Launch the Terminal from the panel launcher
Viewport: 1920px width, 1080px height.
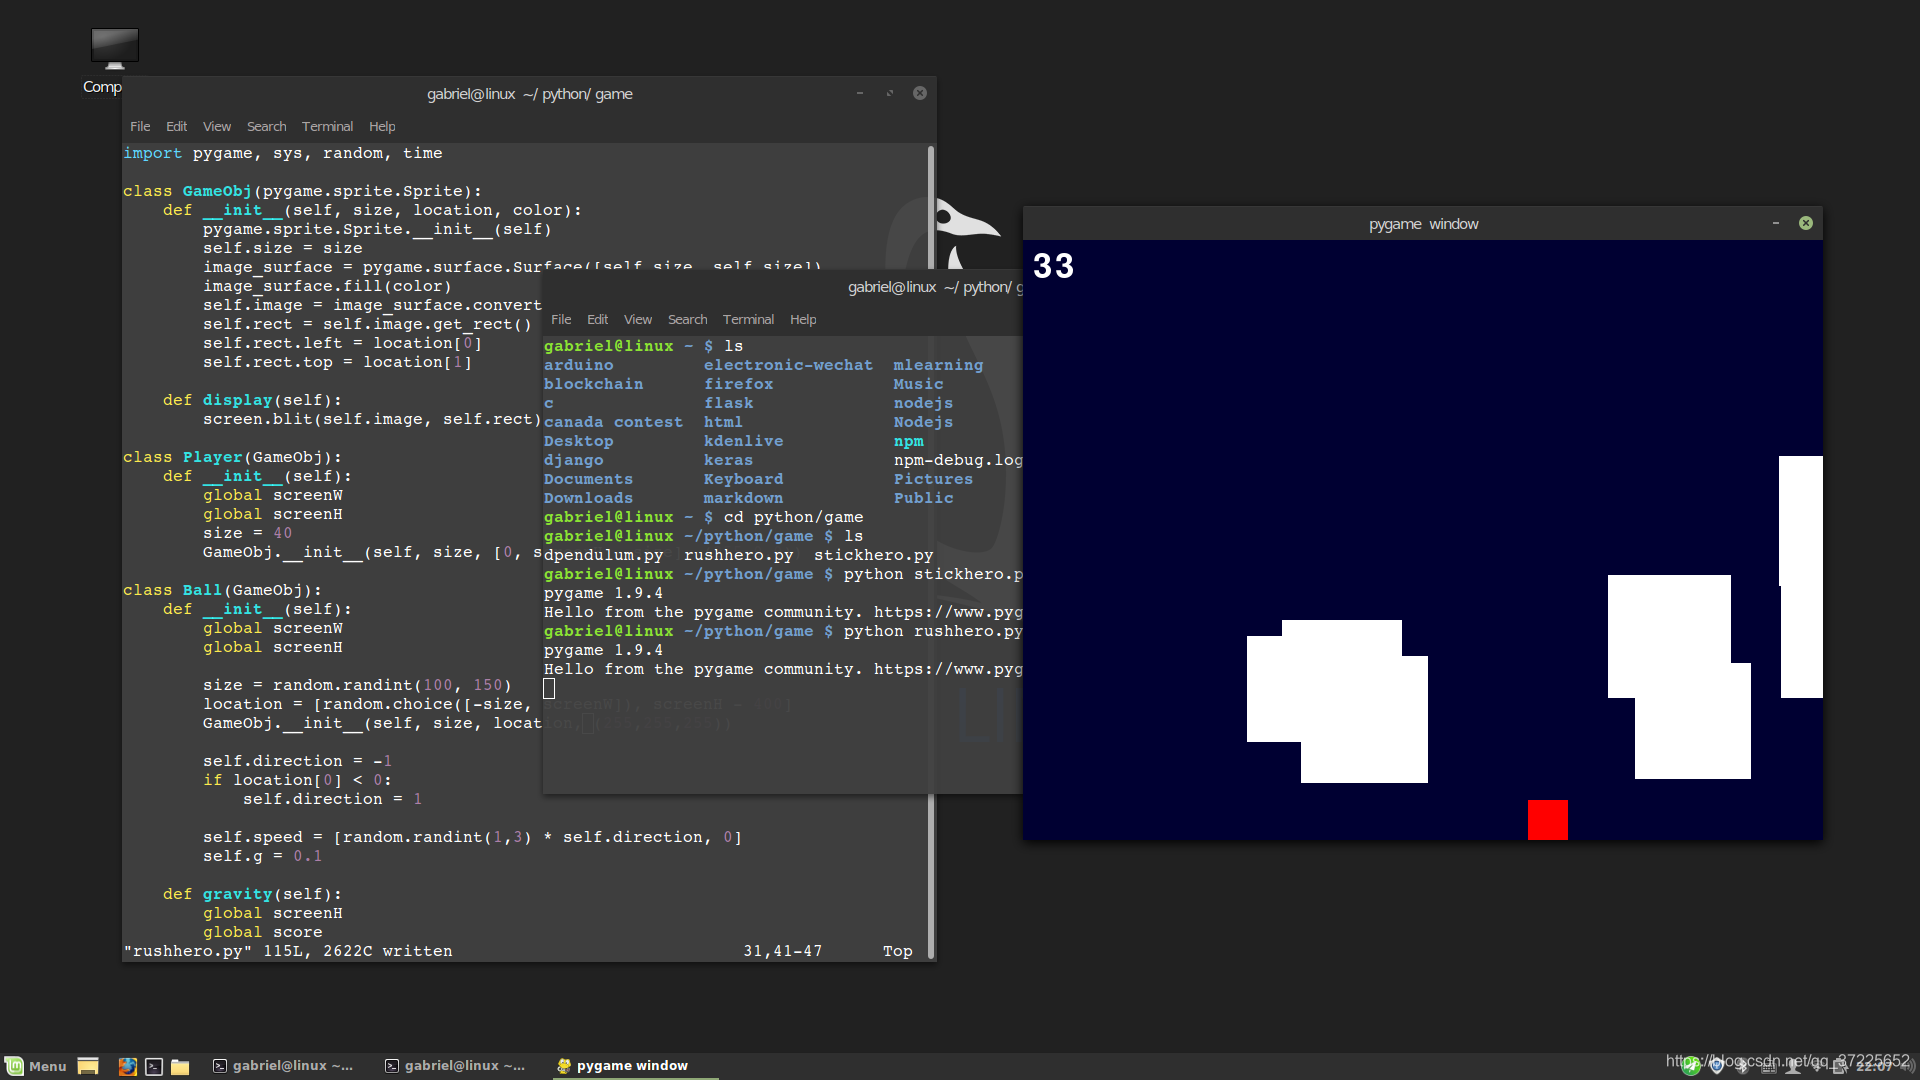coord(154,1066)
